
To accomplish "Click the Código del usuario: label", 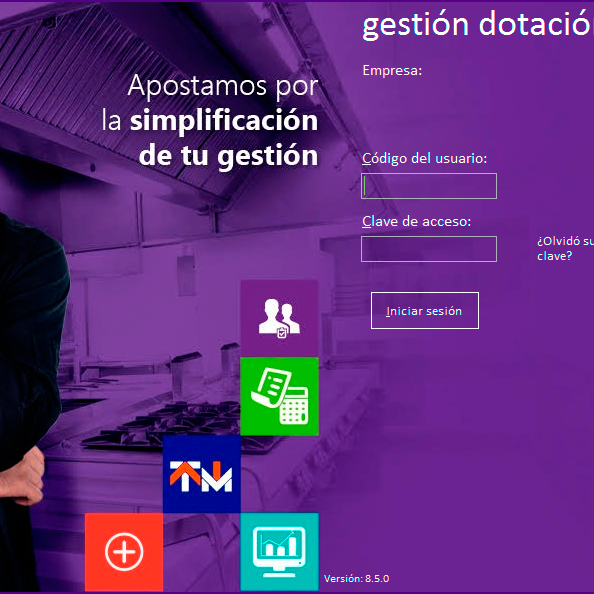I will 424,158.
